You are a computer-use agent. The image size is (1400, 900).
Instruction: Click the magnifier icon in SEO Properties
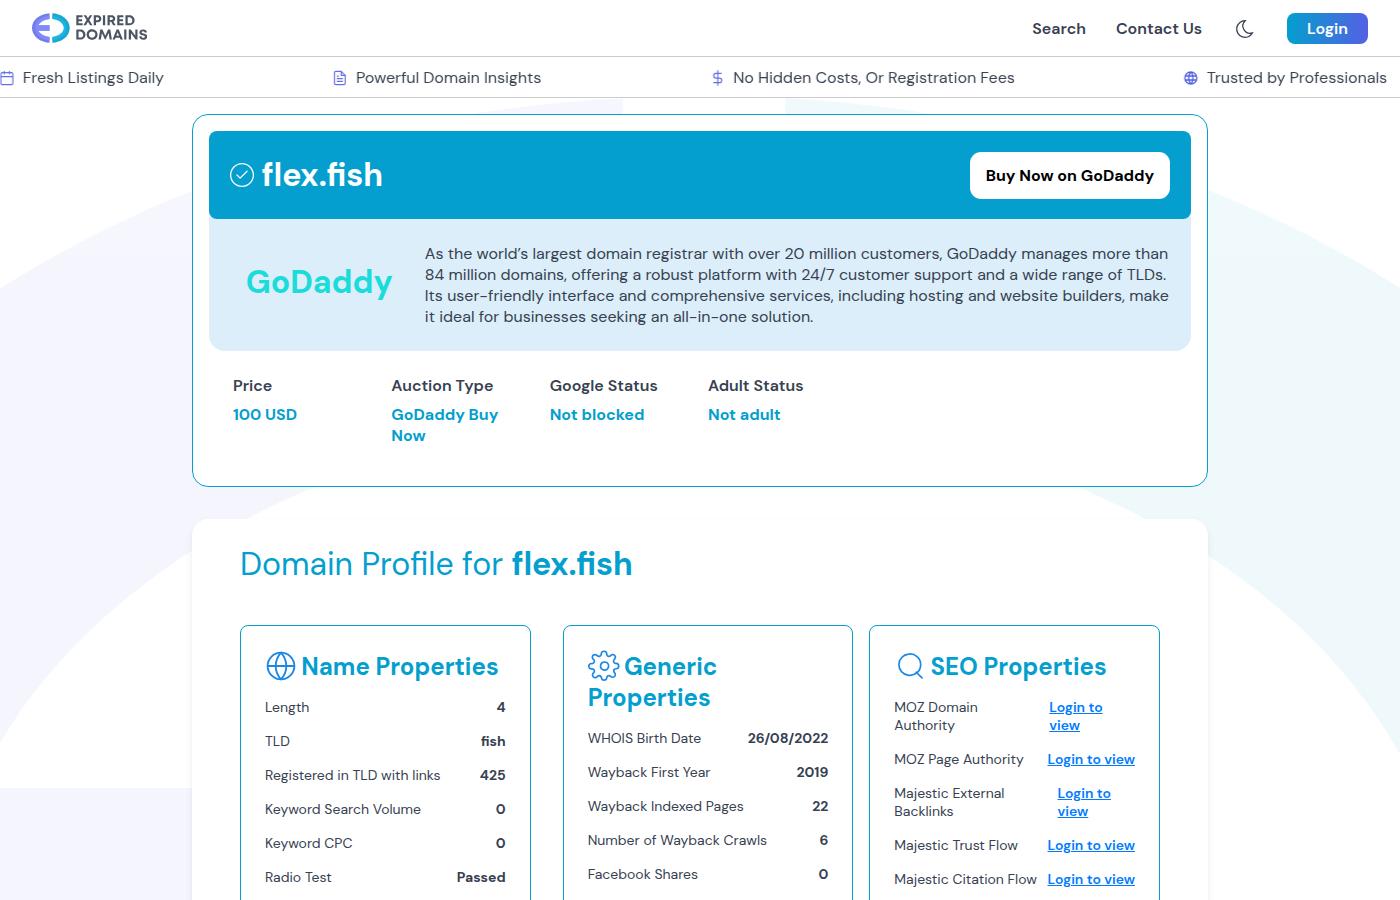tap(910, 666)
